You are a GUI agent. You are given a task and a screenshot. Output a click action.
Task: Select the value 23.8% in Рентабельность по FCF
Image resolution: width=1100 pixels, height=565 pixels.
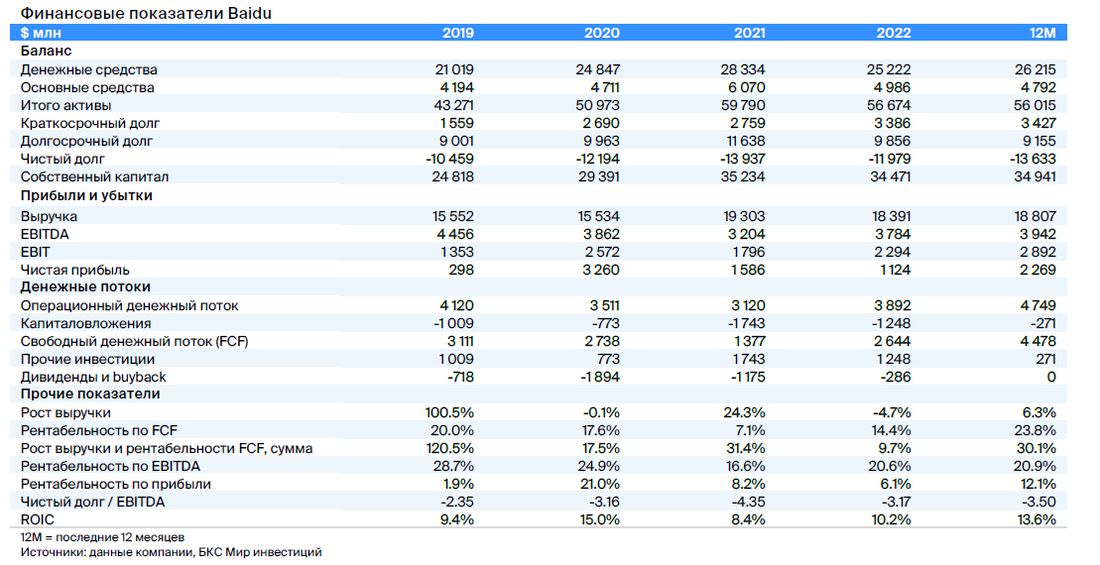click(x=1035, y=431)
